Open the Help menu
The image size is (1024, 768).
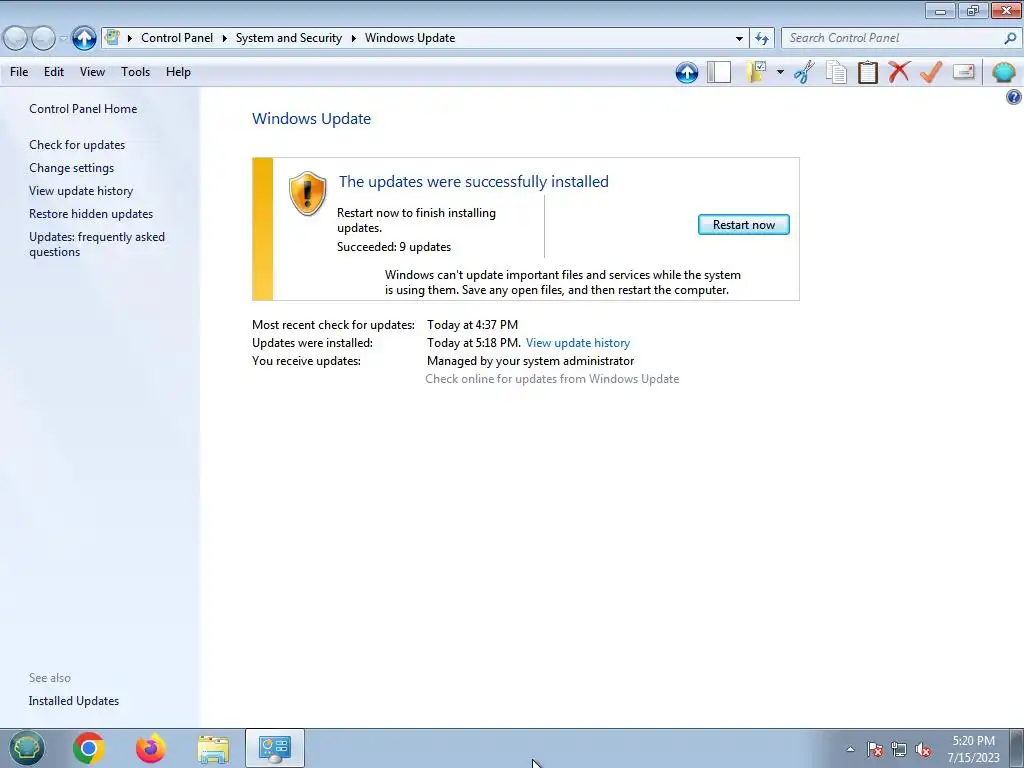(x=178, y=72)
